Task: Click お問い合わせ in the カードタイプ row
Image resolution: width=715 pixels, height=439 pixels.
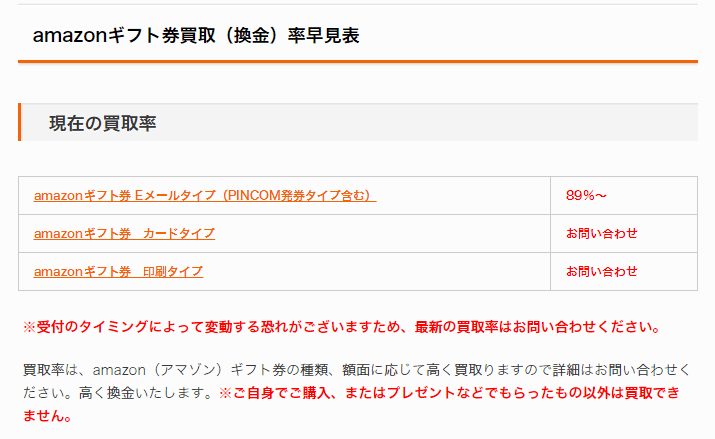Action: (x=601, y=233)
